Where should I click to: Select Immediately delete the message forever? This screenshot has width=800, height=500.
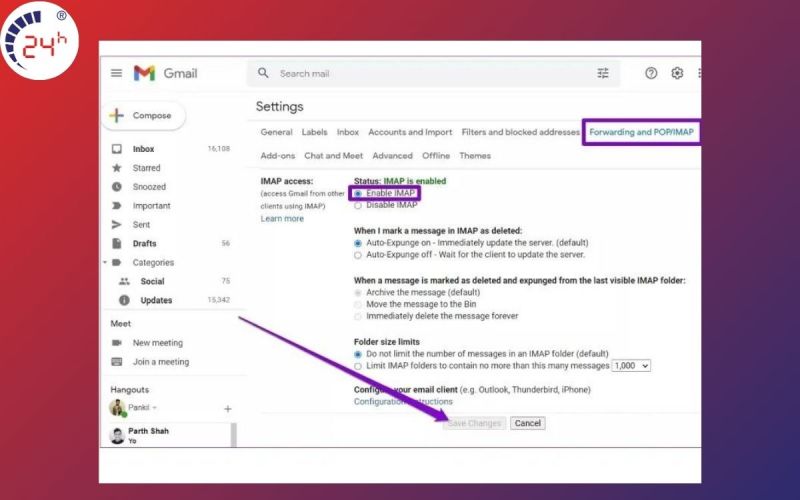(358, 316)
